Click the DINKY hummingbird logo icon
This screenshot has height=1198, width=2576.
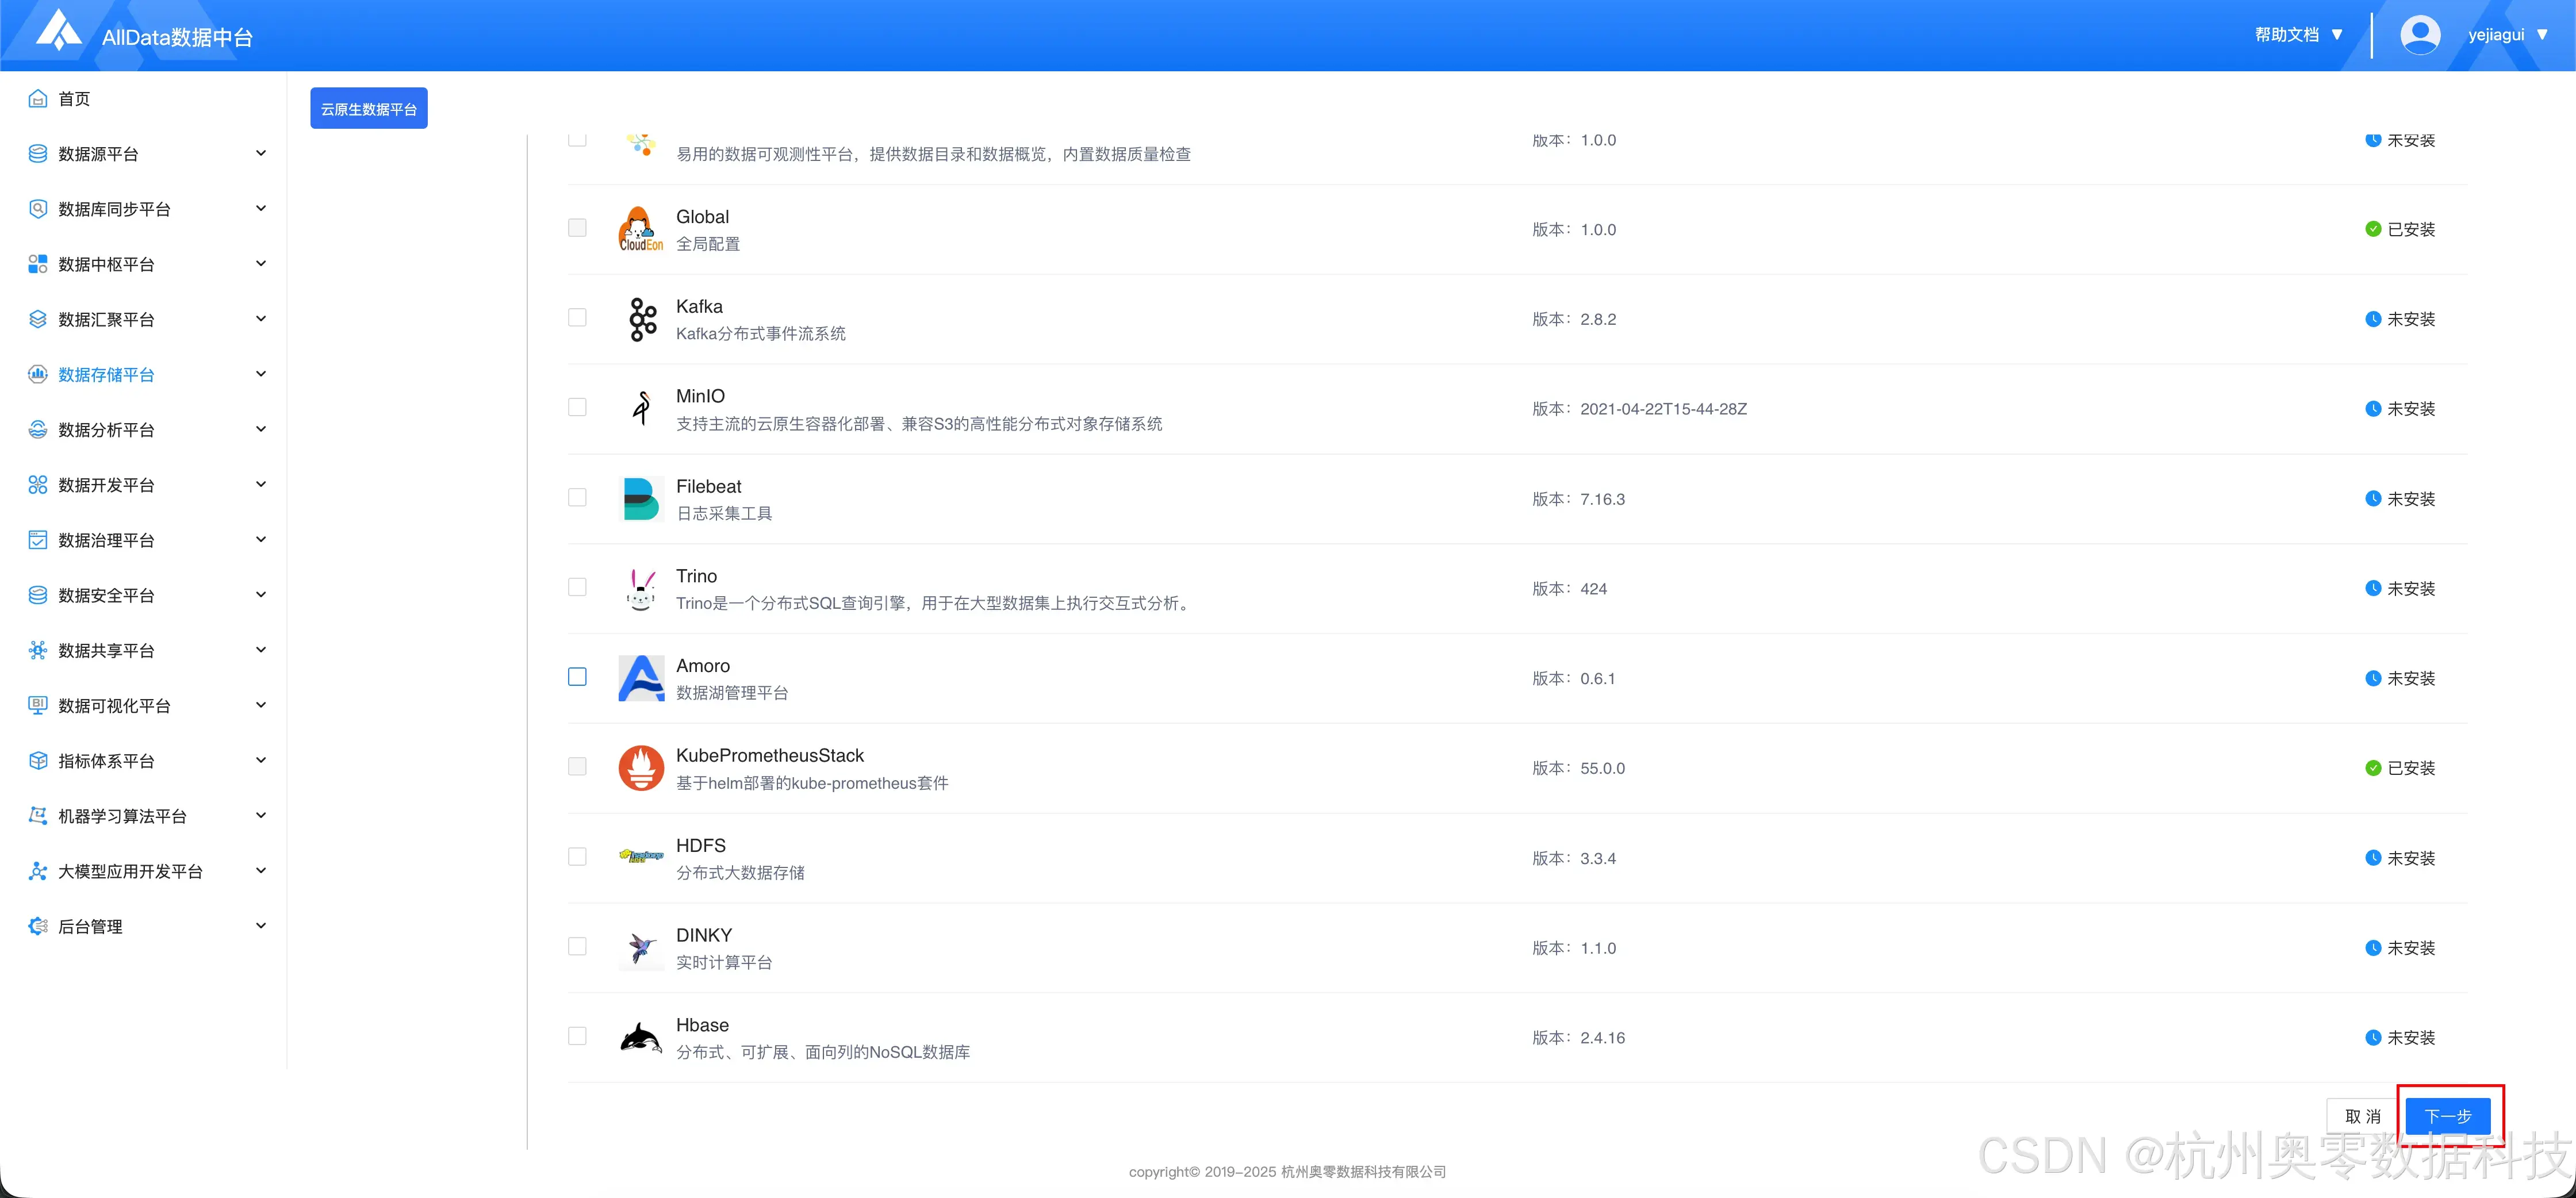click(x=641, y=948)
